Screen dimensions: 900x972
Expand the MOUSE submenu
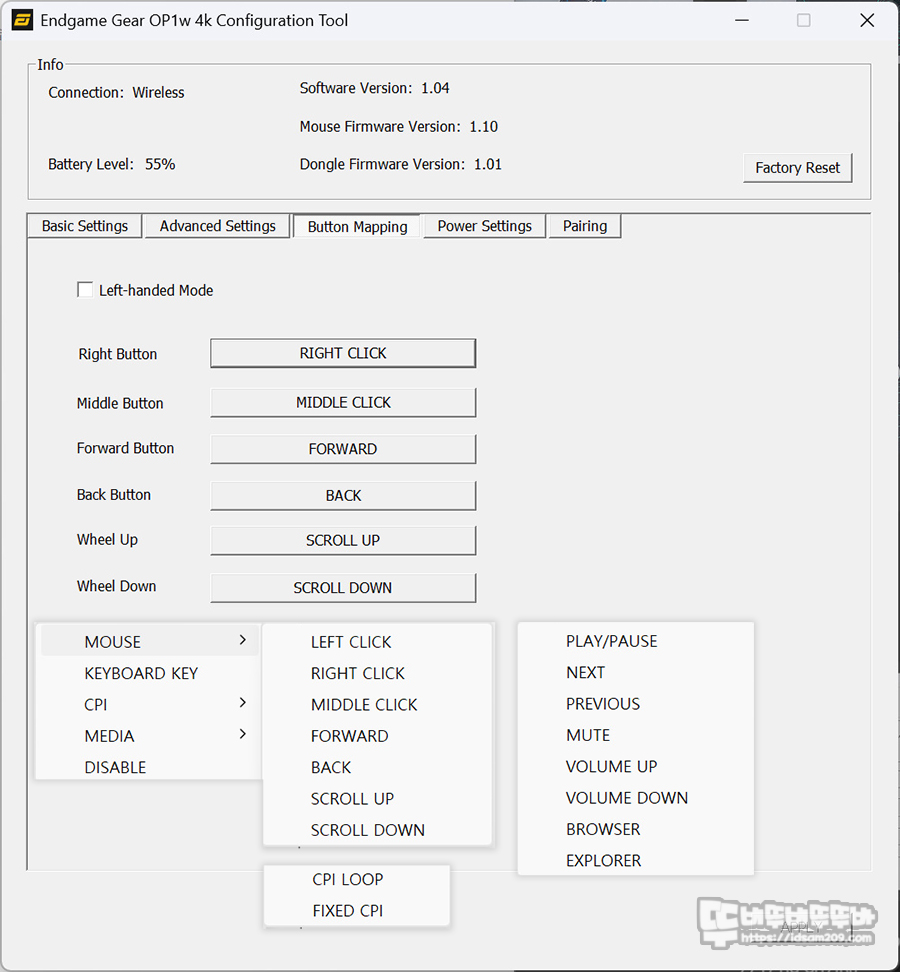(149, 642)
